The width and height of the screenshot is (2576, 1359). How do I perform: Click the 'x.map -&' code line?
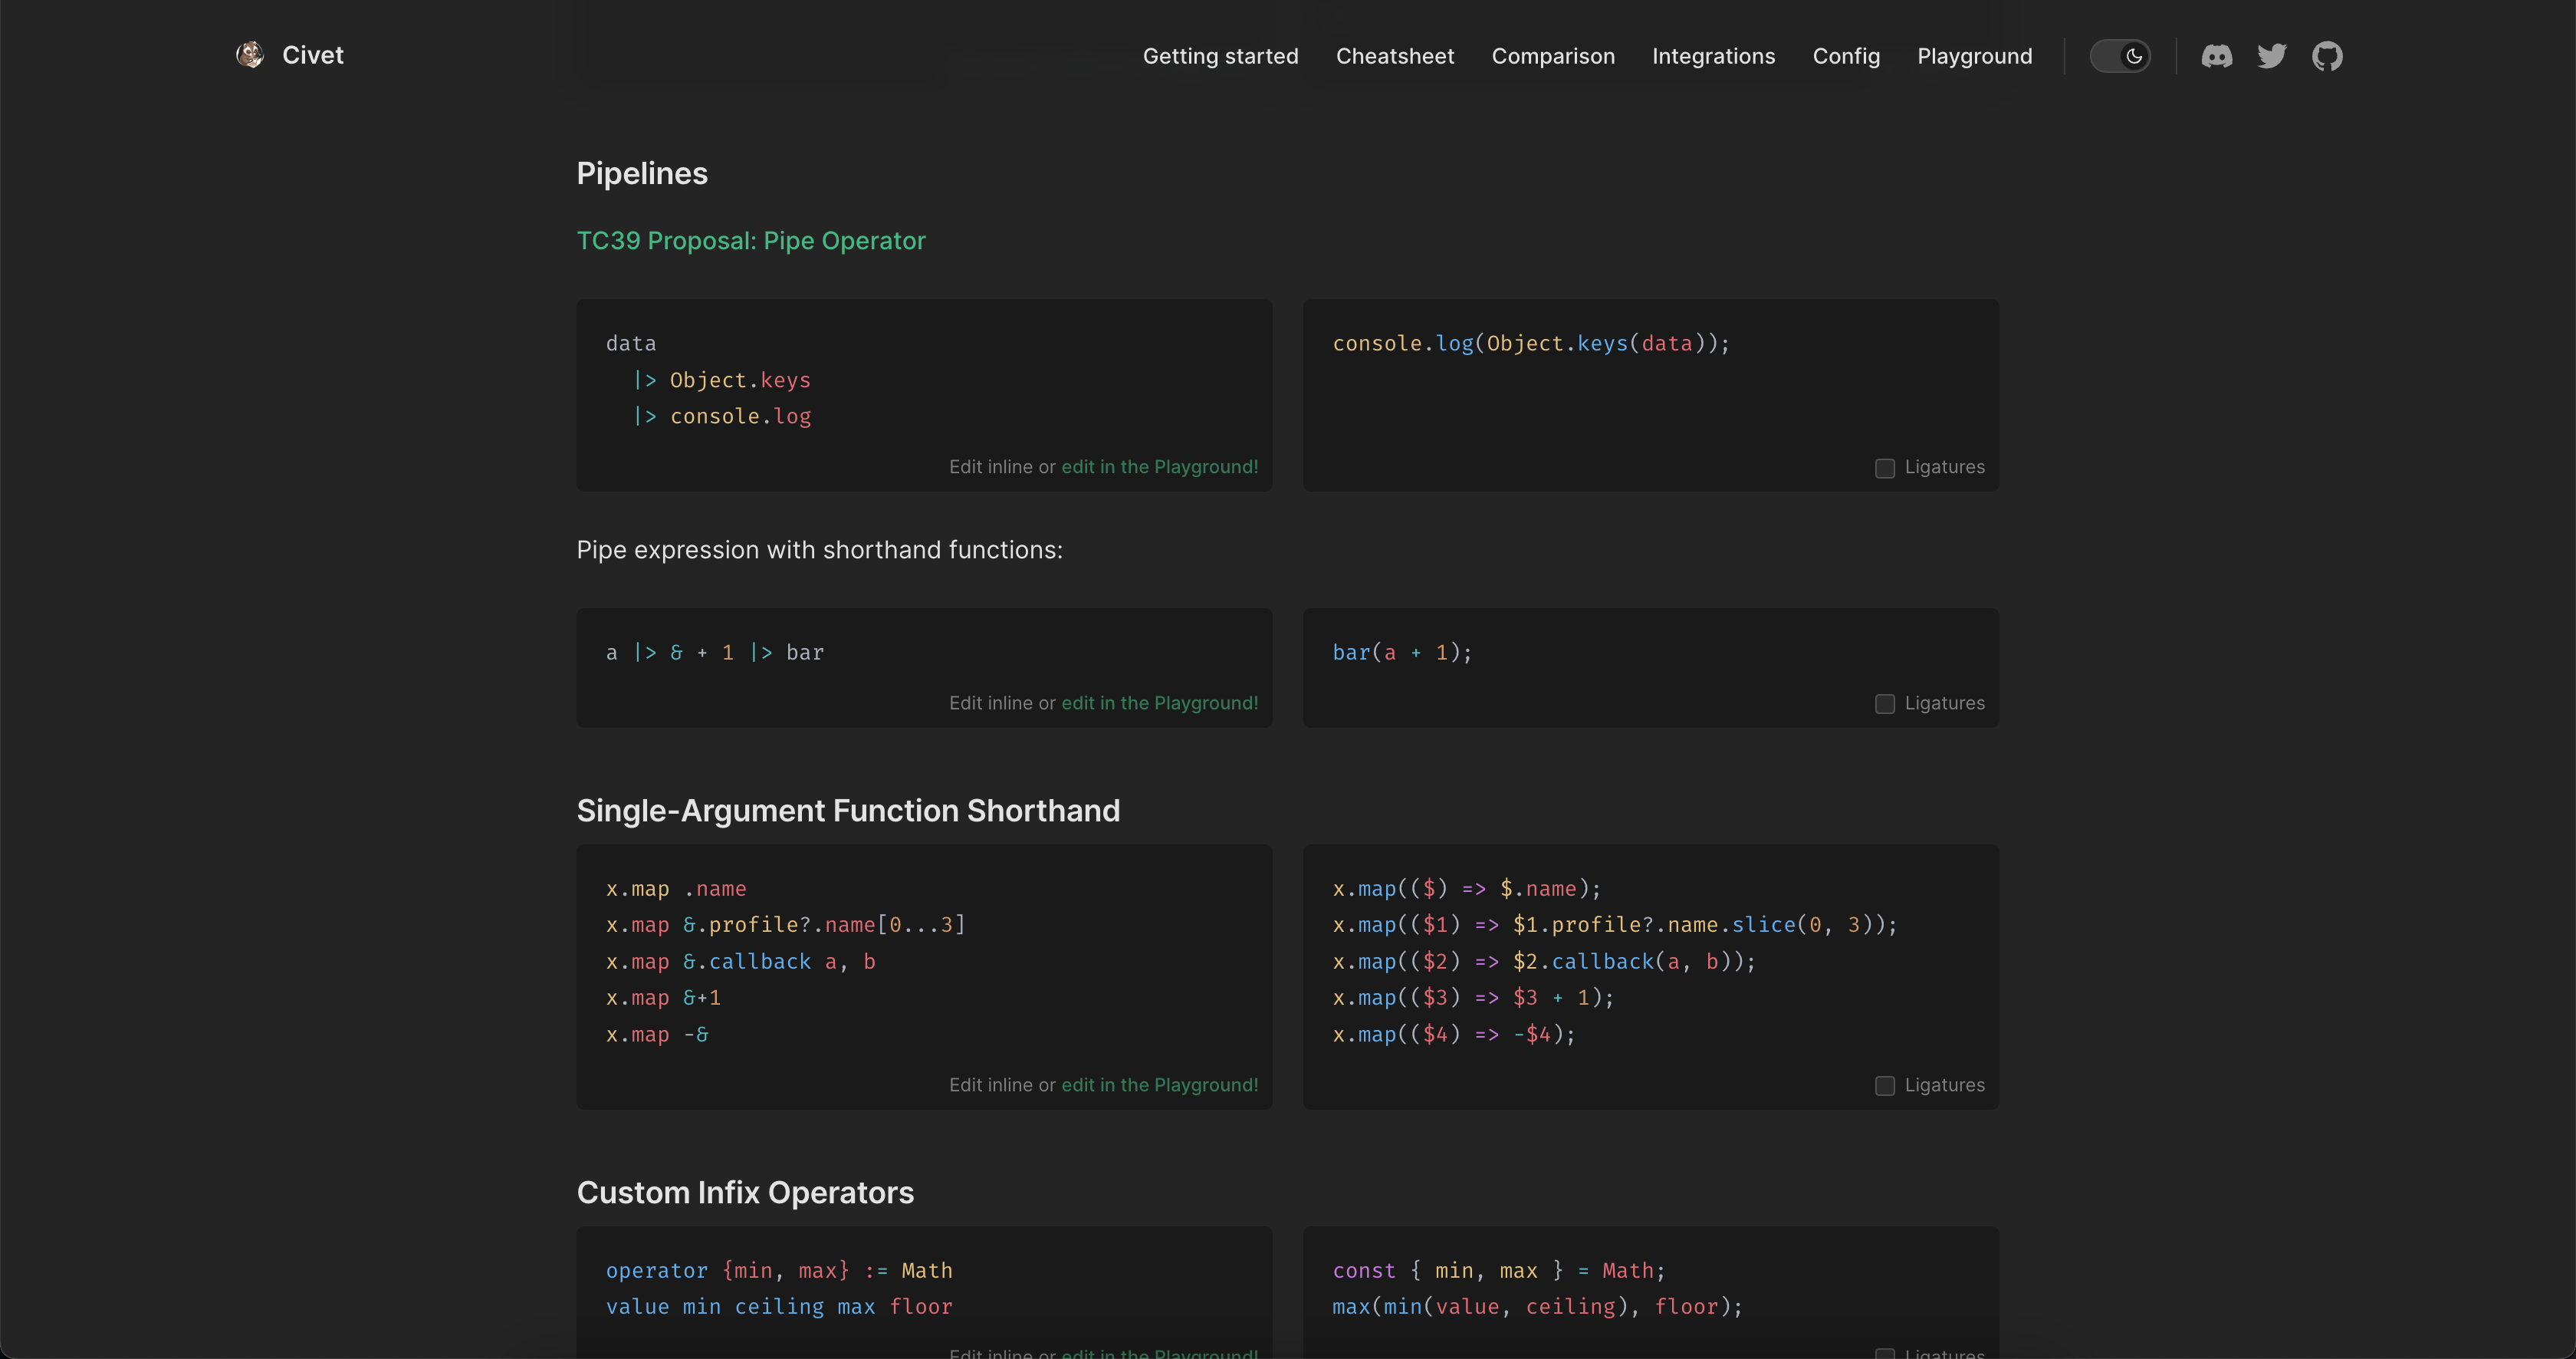[x=657, y=1035]
